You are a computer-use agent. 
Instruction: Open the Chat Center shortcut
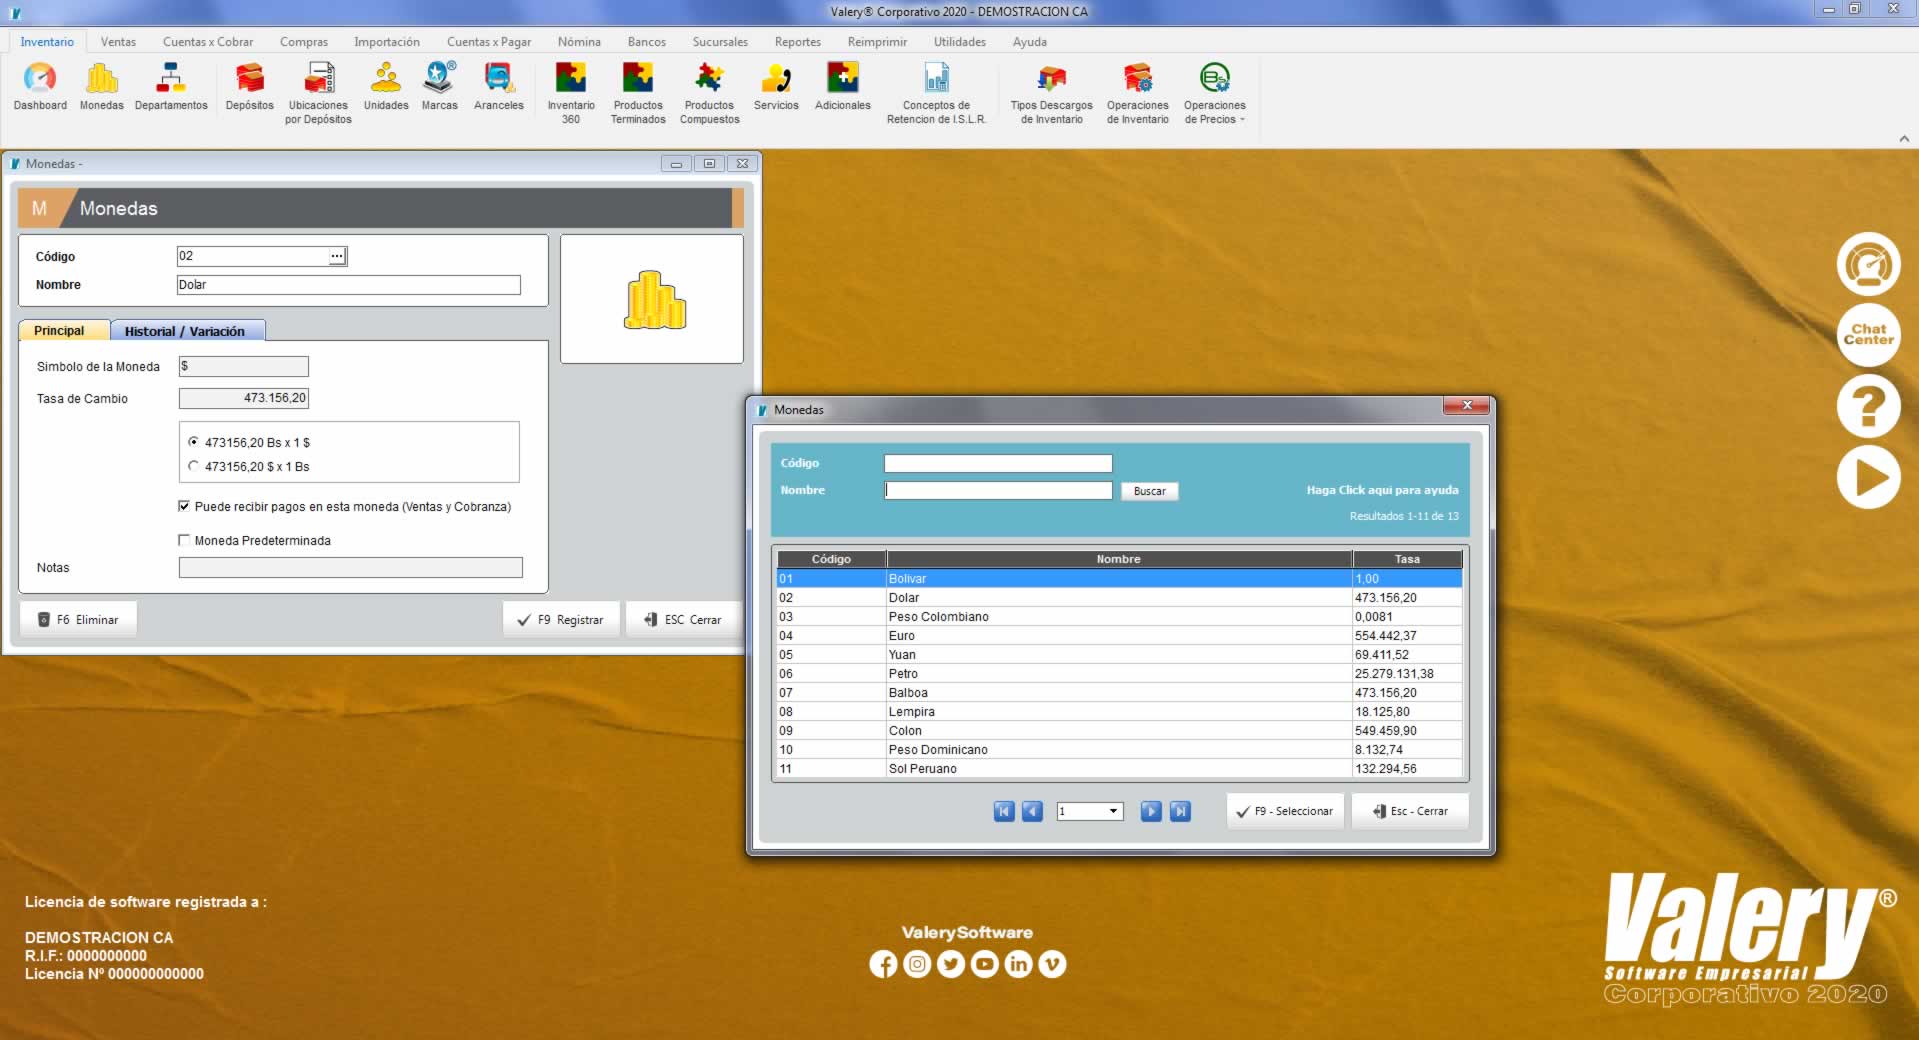click(x=1868, y=334)
